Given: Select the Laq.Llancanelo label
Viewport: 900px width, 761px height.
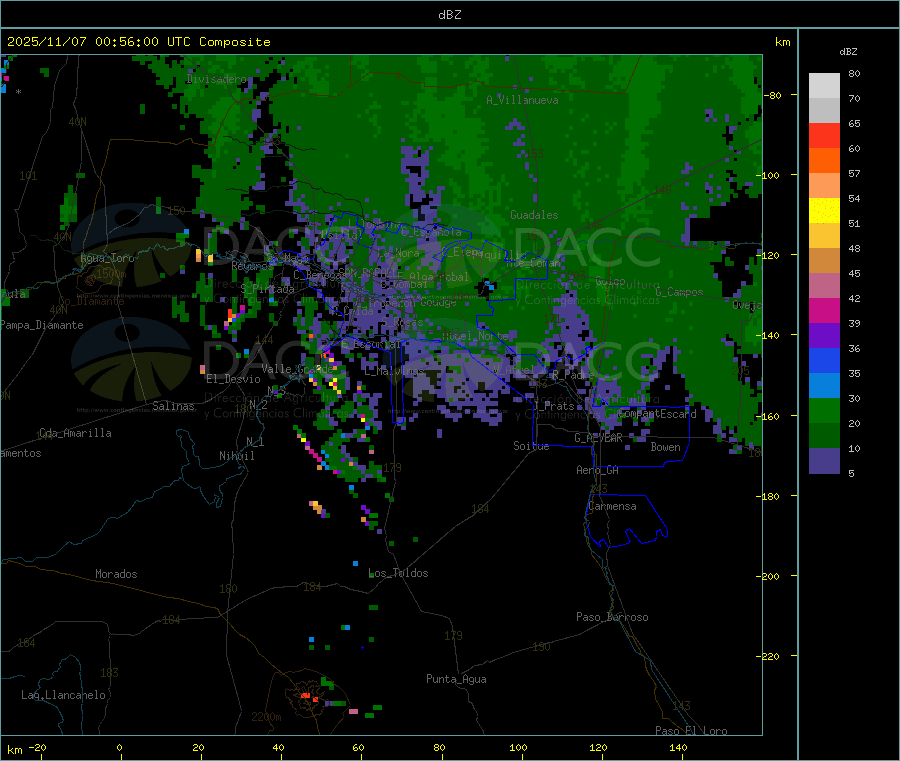Looking at the screenshot, I should tap(63, 695).
